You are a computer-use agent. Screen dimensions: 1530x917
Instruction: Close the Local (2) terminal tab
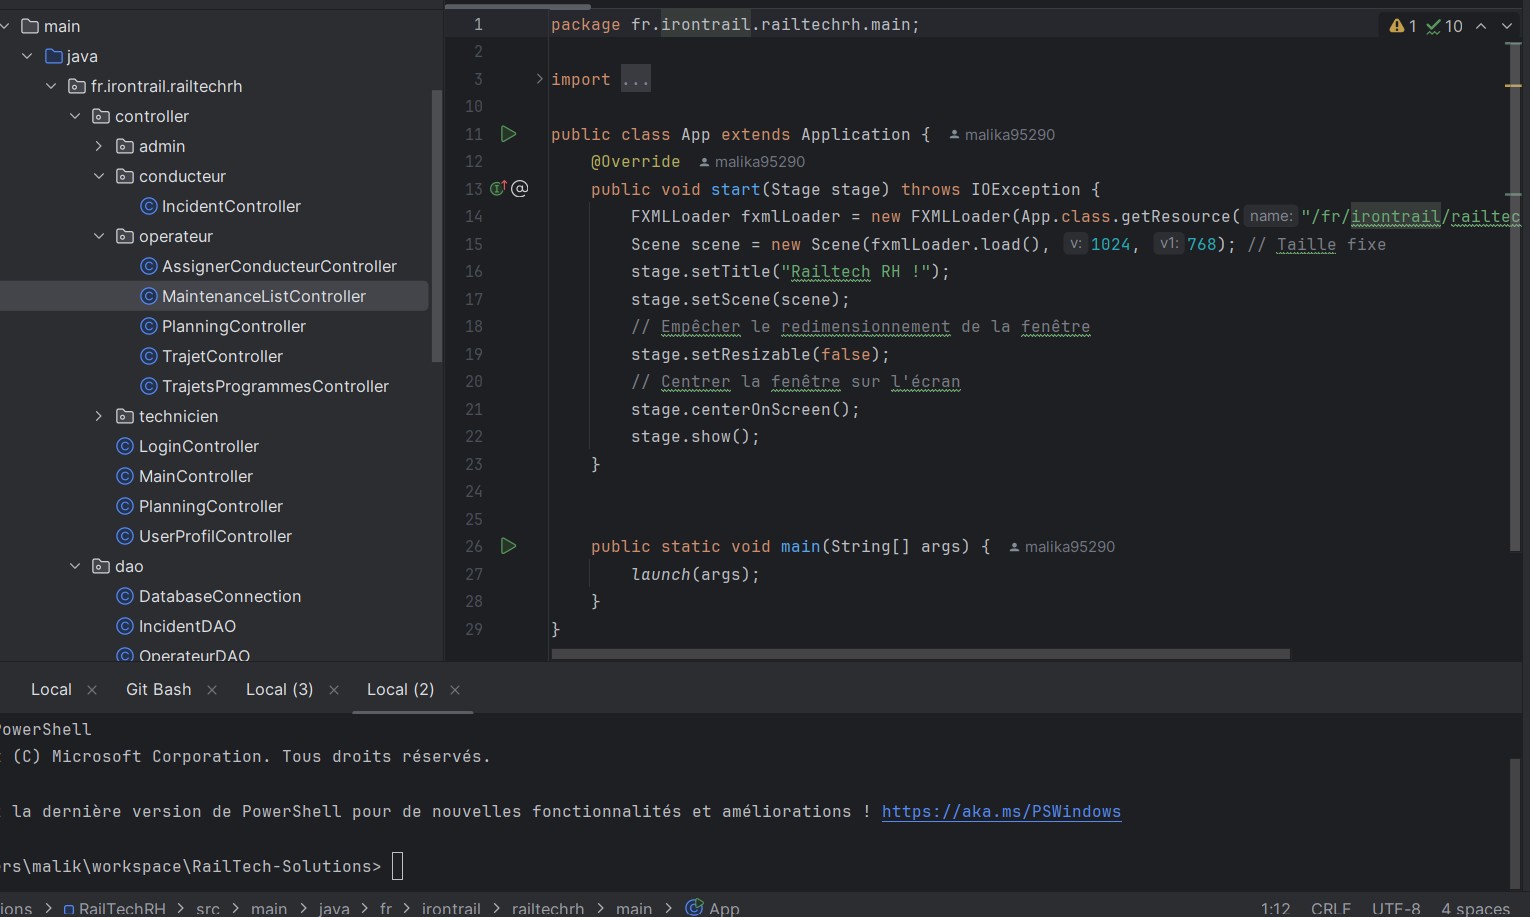point(455,690)
